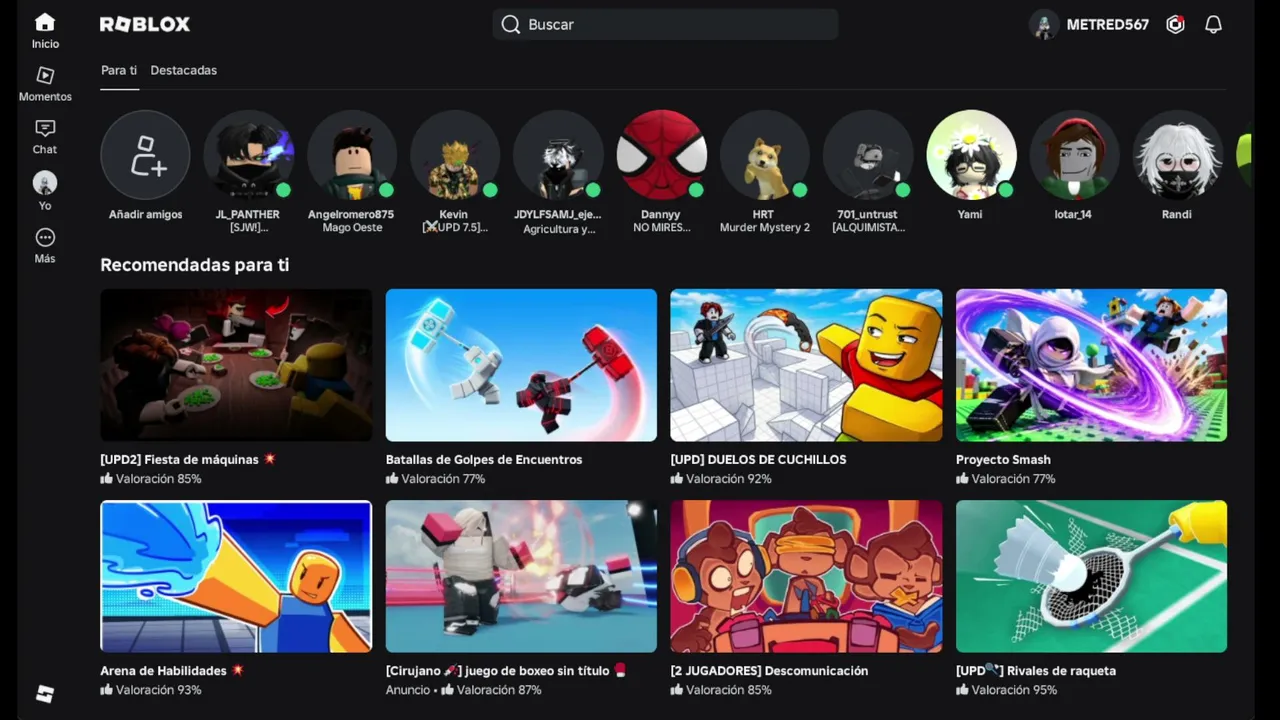
Task: Open Arena de Habilidades thumbnail
Action: [236, 577]
